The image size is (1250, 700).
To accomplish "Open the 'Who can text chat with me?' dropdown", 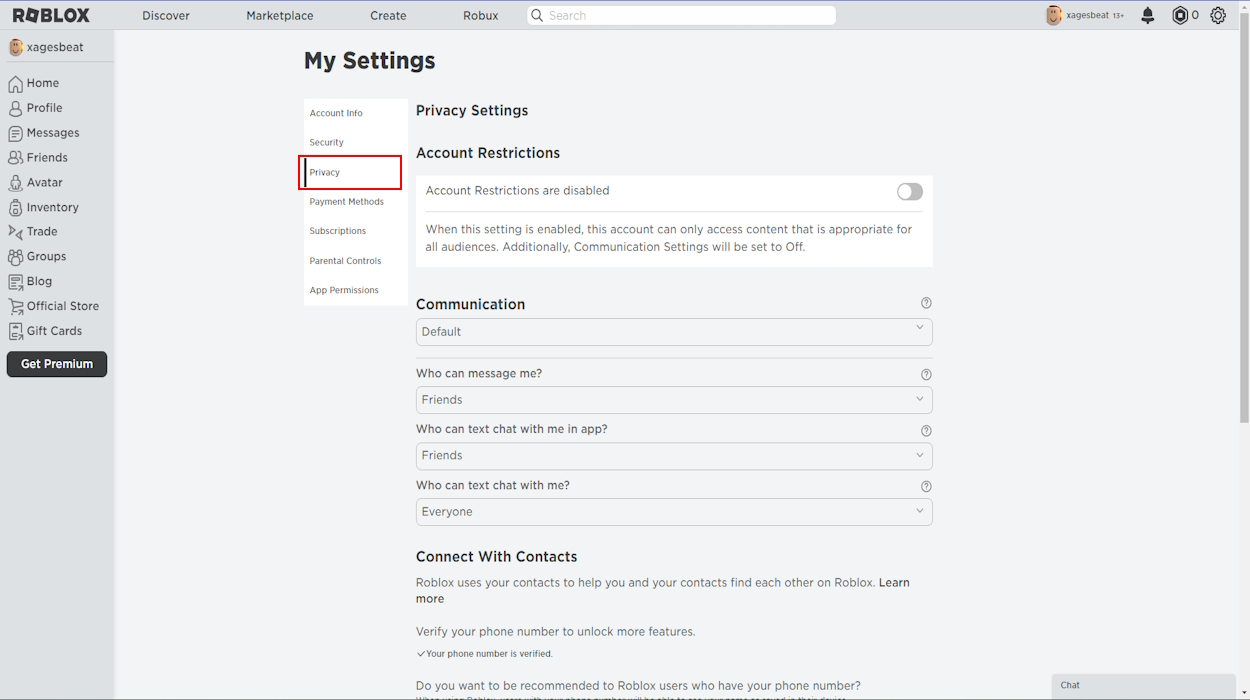I will 673,511.
